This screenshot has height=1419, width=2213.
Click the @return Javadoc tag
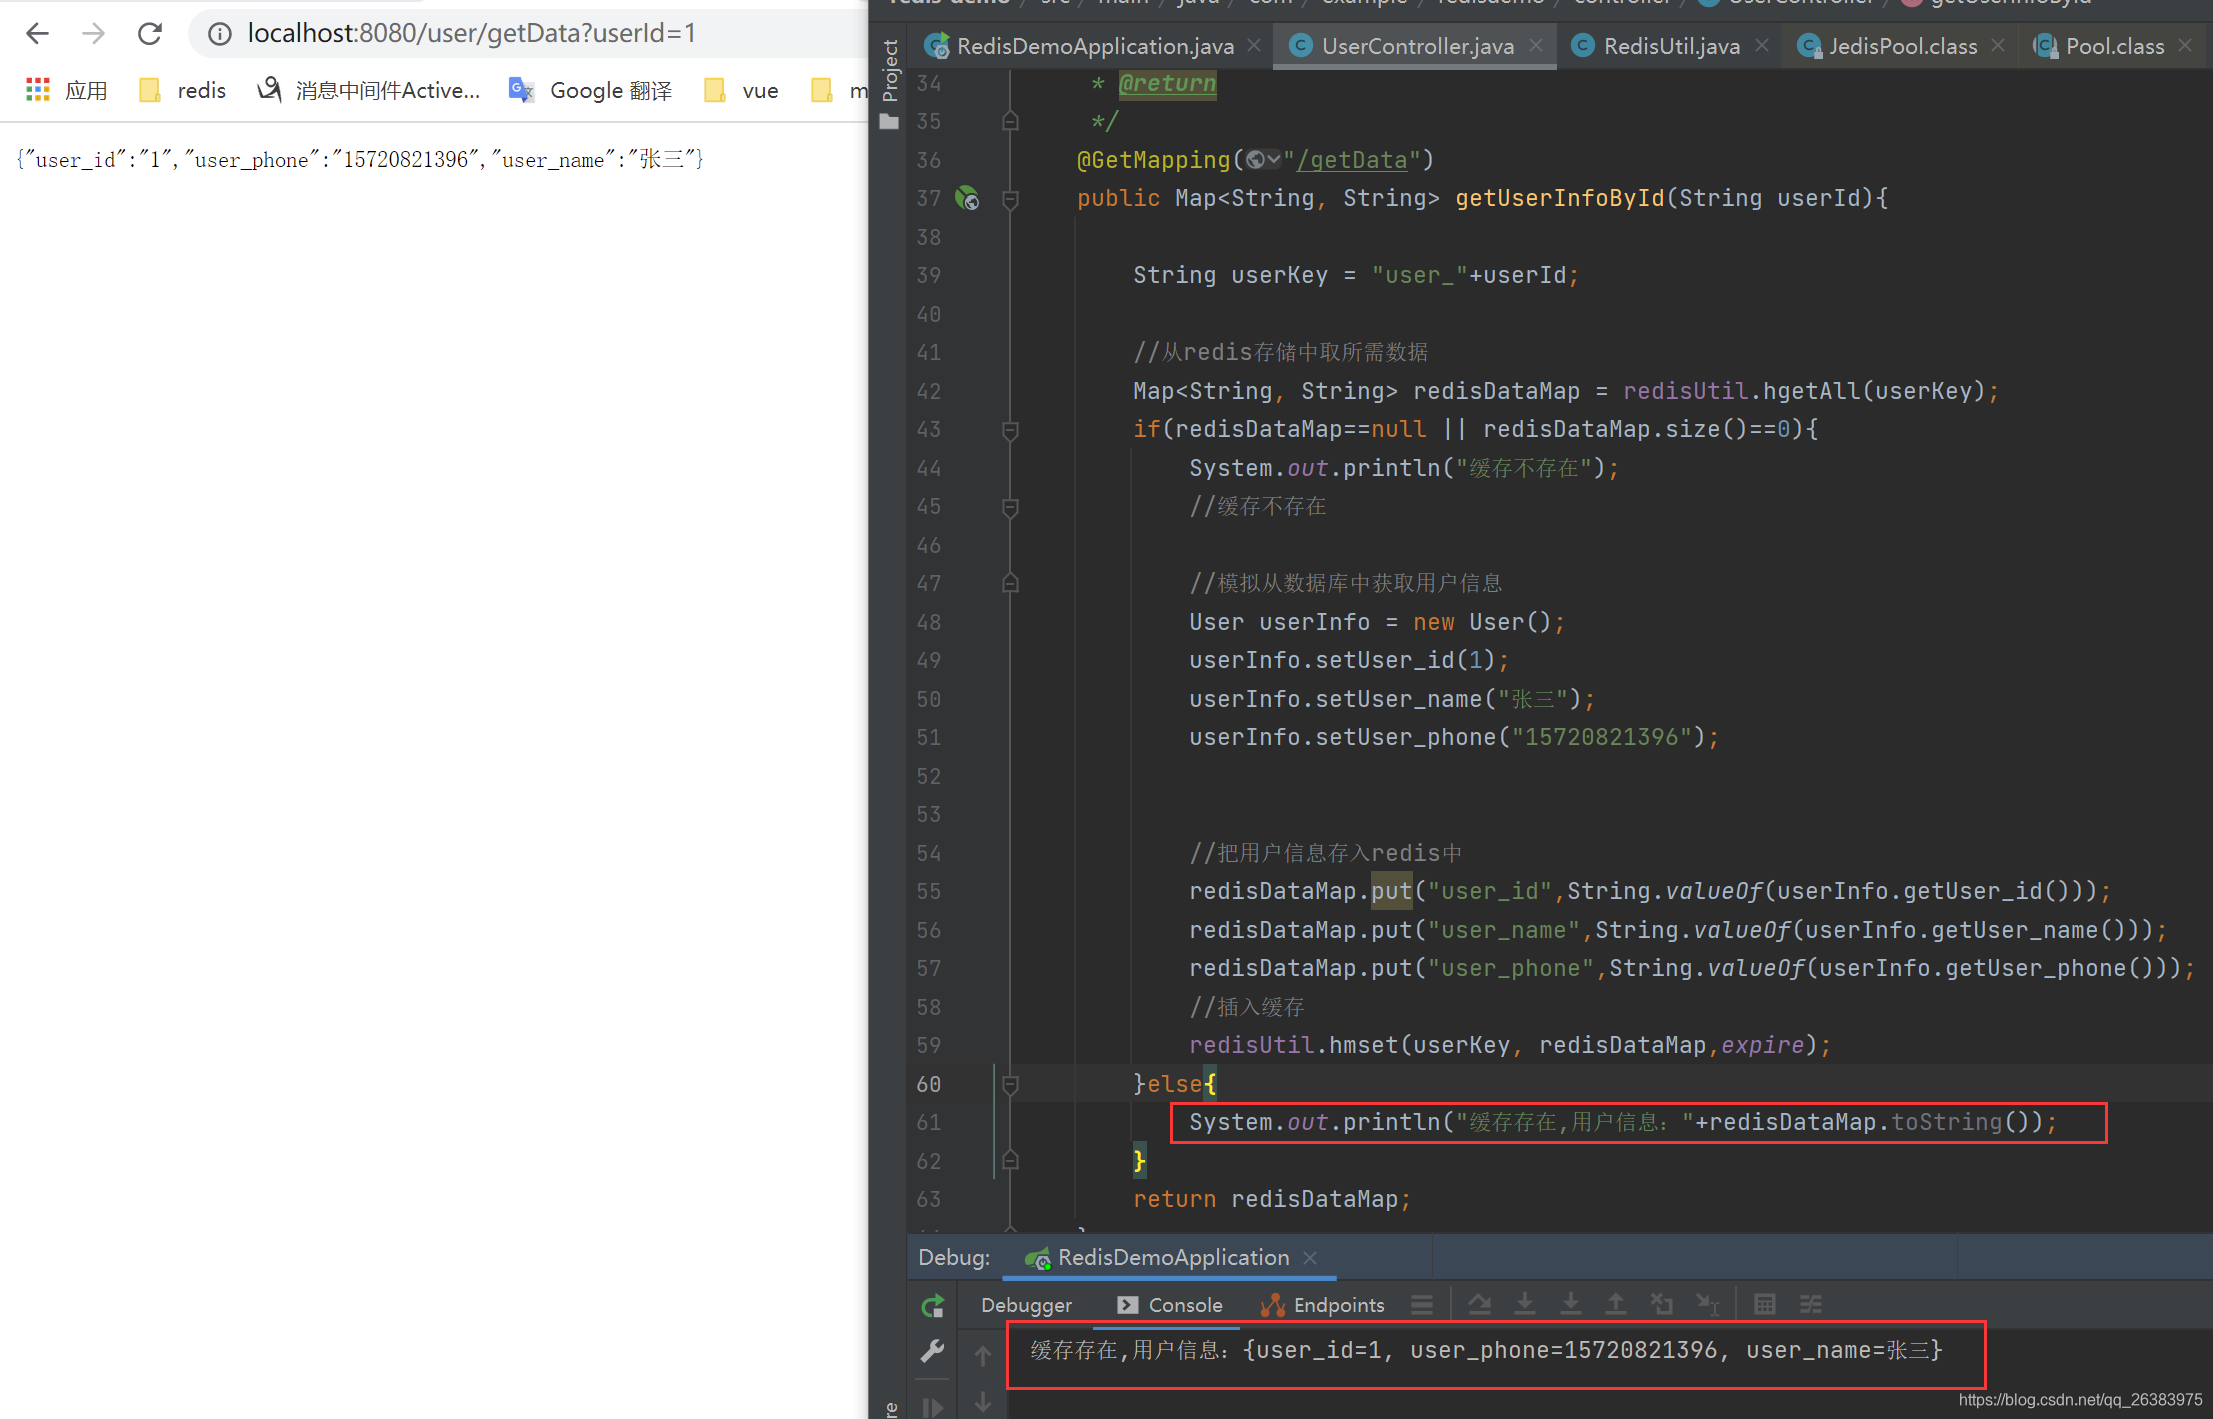coord(1167,84)
